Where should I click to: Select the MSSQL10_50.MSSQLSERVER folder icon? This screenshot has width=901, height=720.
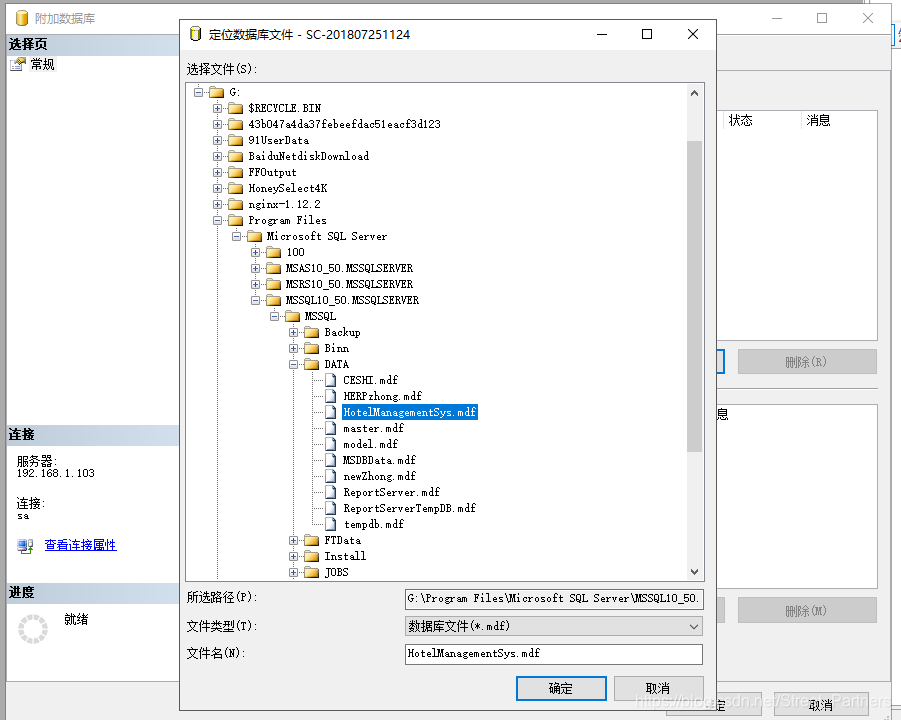tap(274, 301)
